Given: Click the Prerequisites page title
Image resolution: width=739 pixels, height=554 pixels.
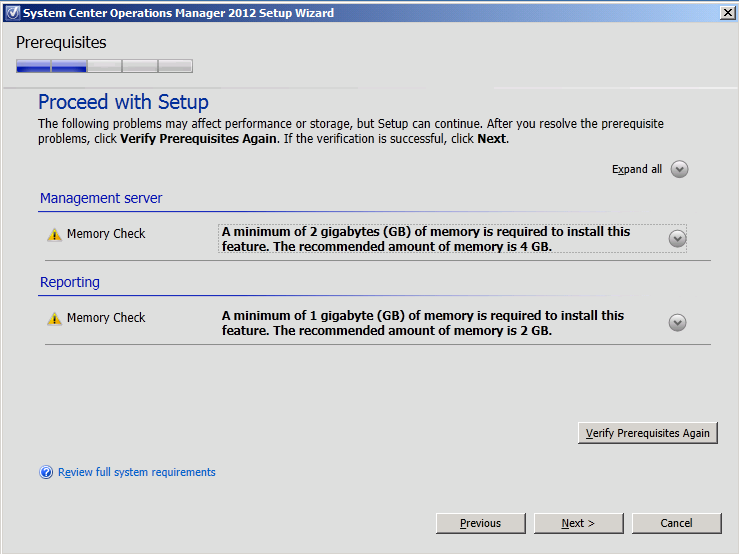Looking at the screenshot, I should (61, 42).
